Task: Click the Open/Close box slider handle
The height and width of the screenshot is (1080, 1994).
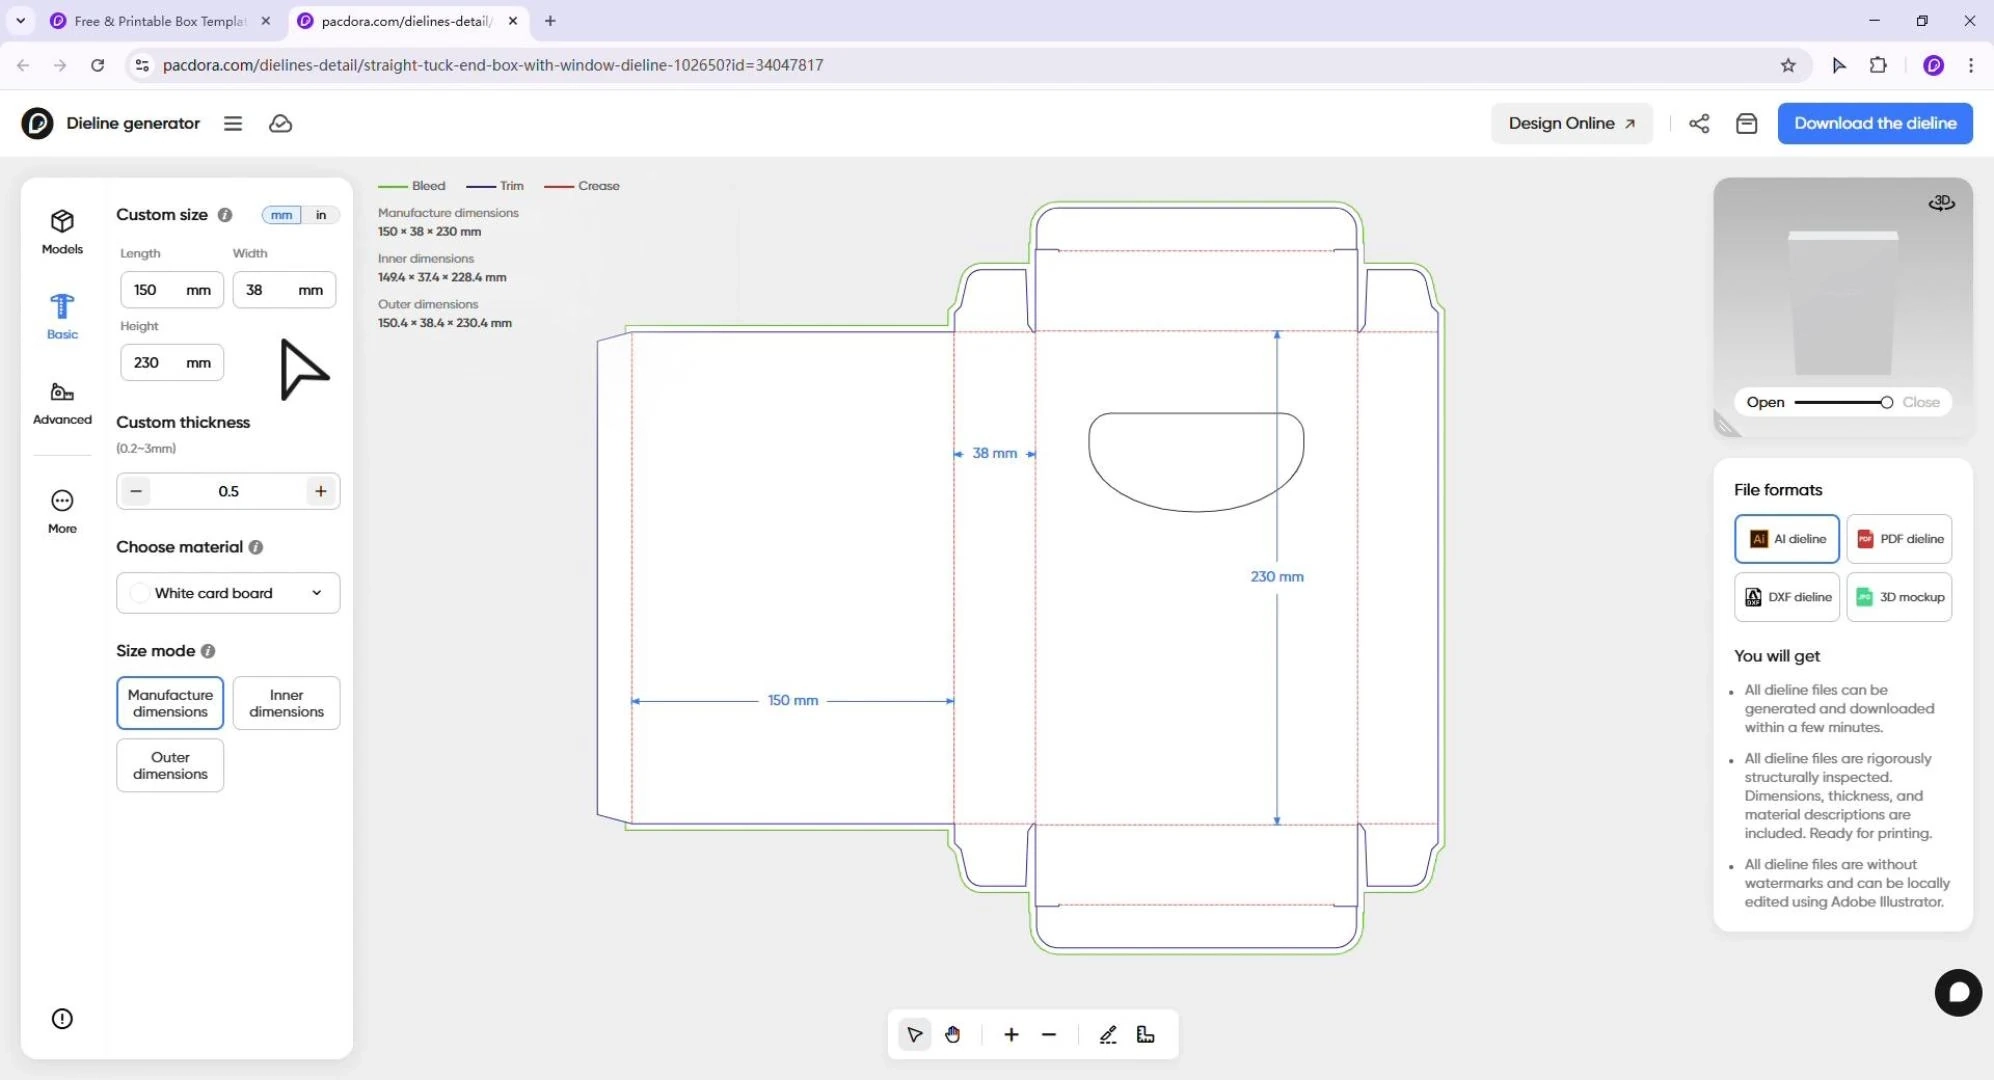Action: [x=1886, y=402]
